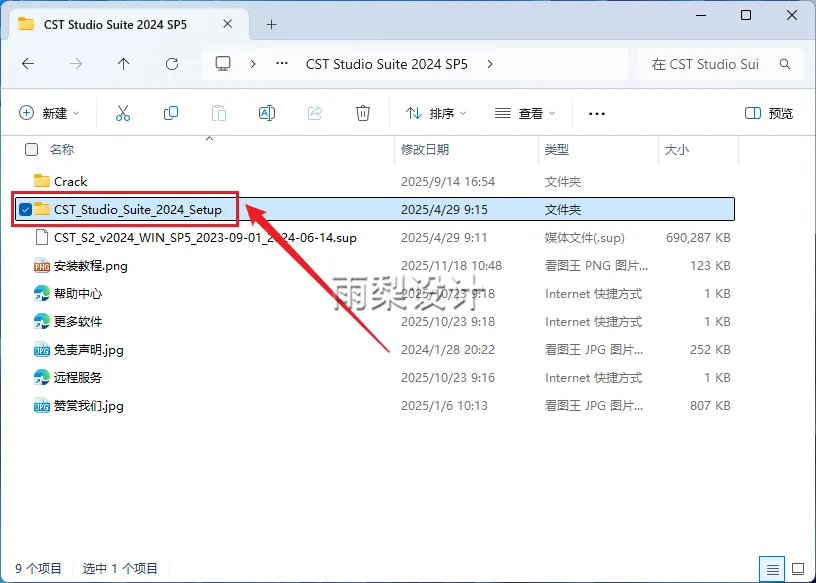Sort by 类型 column header
Viewport: 816px width, 583px height.
(557, 150)
